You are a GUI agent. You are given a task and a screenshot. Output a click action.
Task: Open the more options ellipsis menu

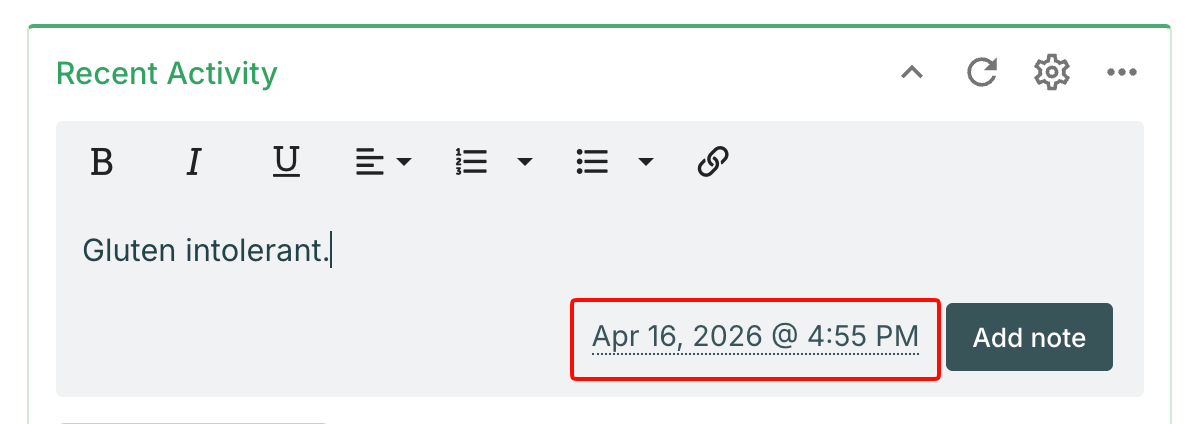point(1122,72)
